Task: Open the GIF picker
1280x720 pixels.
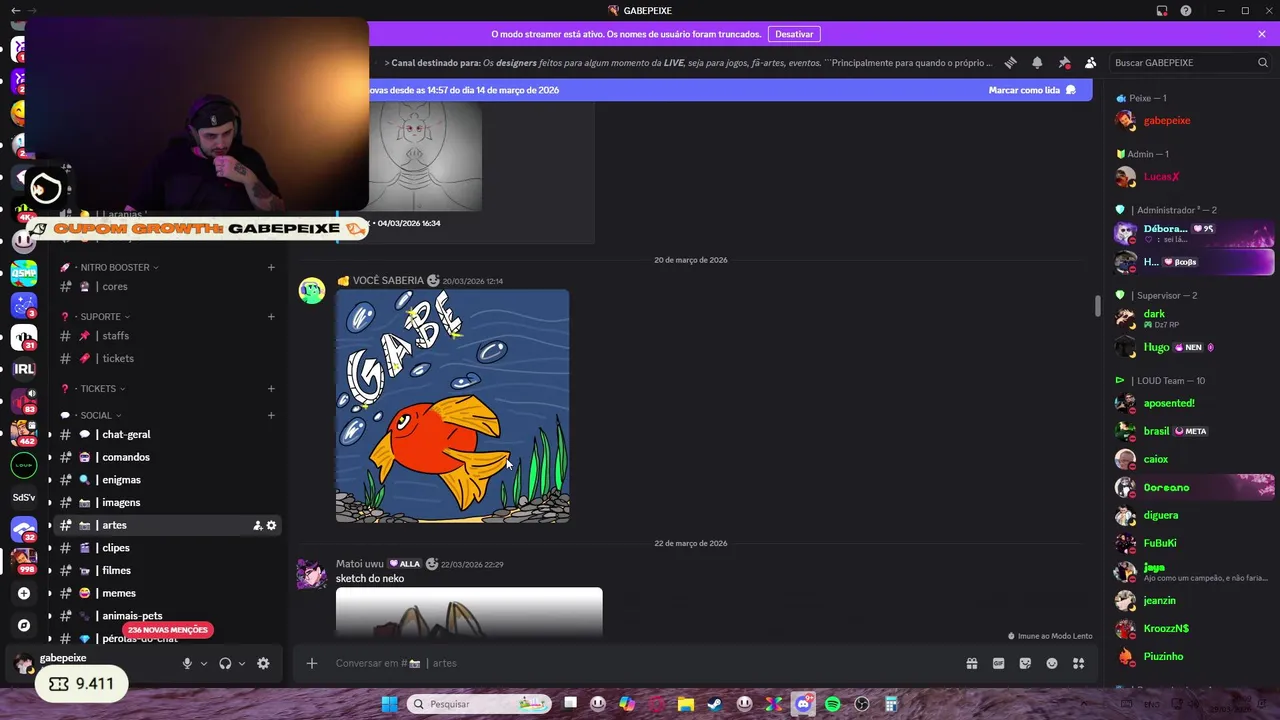Action: (998, 663)
